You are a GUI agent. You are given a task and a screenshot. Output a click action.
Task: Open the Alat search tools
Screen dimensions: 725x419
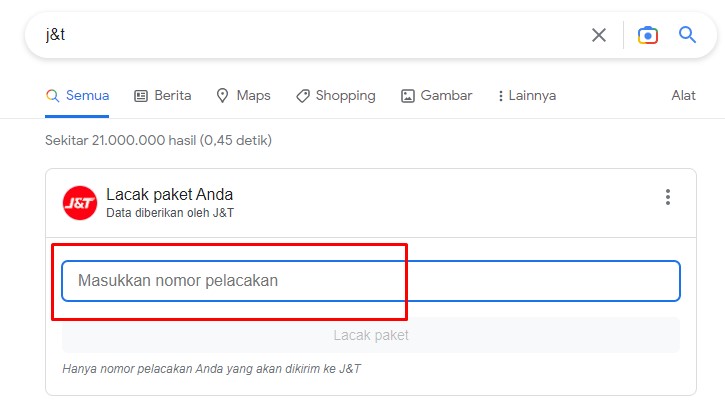683,95
